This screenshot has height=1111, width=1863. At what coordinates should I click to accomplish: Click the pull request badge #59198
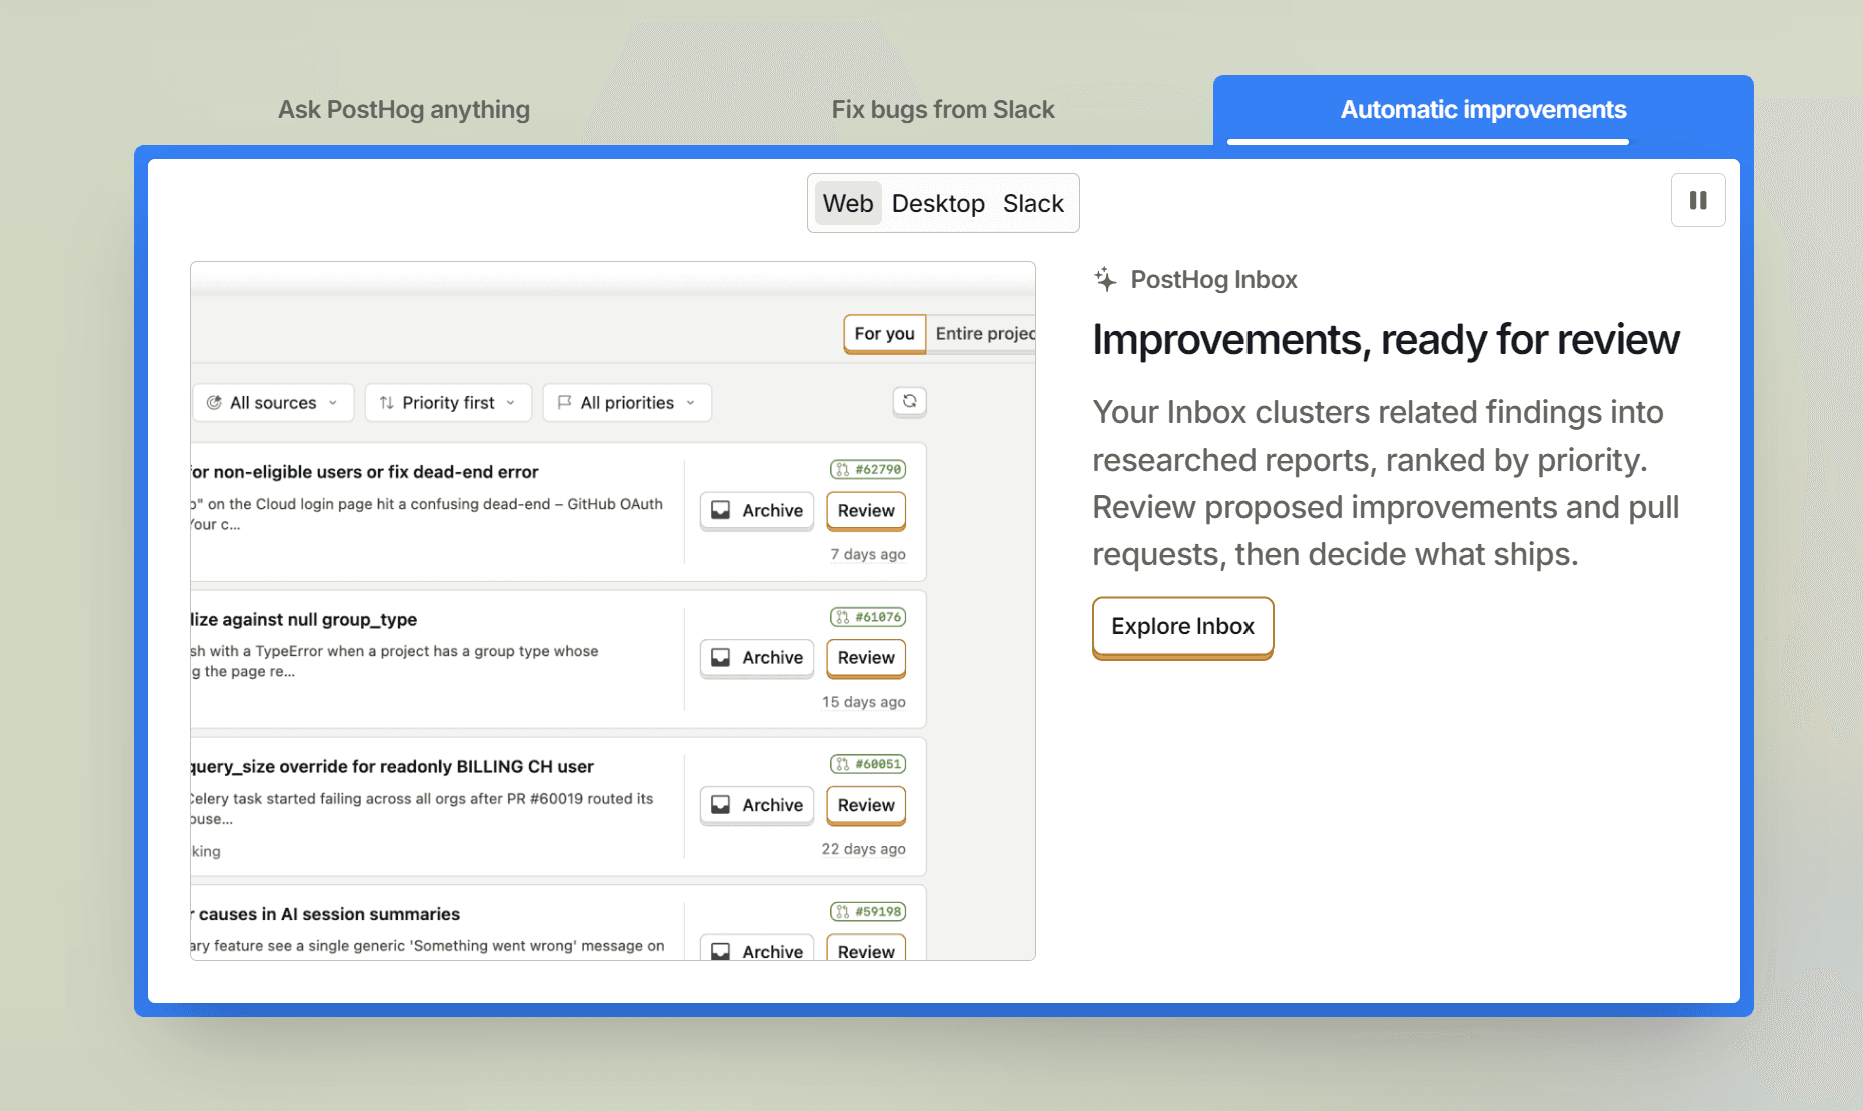coord(868,912)
